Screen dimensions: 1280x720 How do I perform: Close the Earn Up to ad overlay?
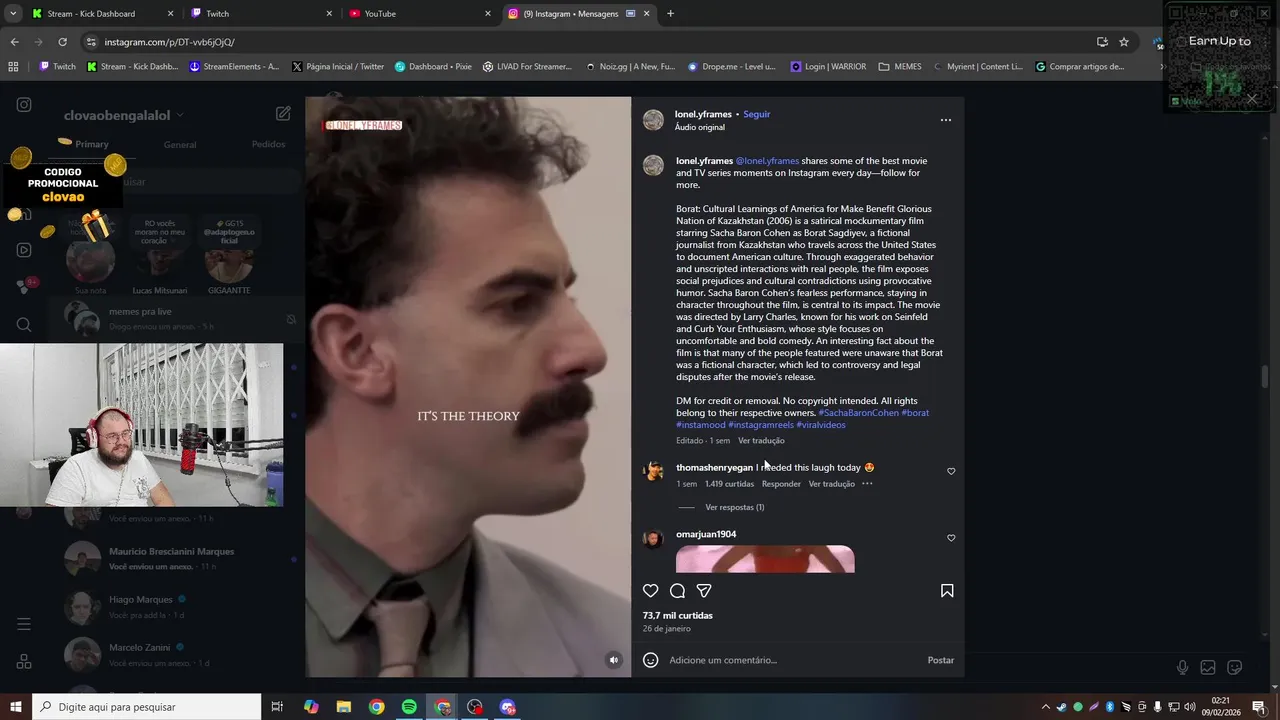click(1251, 98)
